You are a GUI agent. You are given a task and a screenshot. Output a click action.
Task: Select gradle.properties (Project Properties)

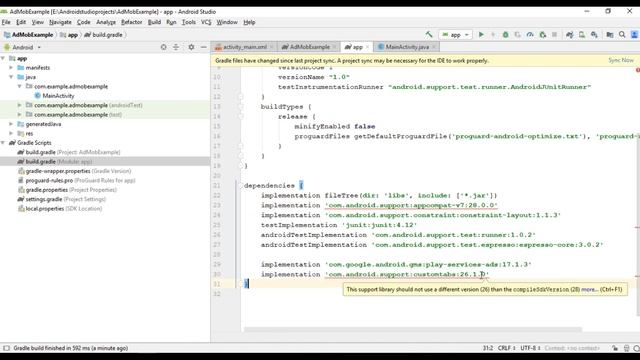coord(67,190)
